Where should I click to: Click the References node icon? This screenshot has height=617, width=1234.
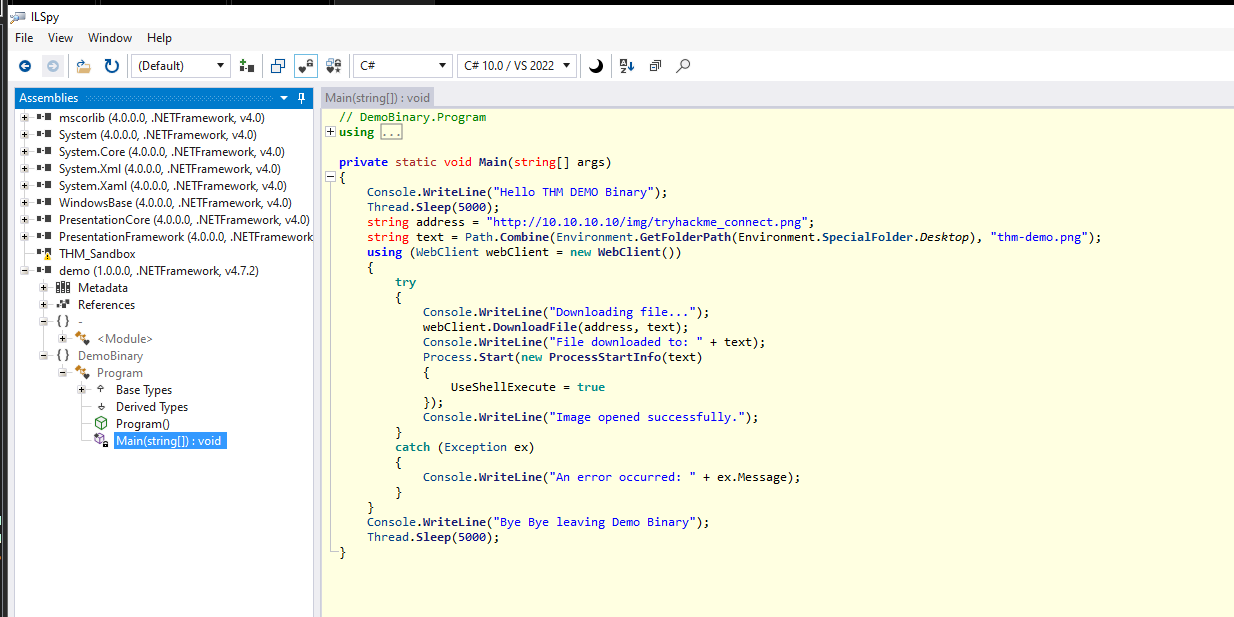[64, 305]
